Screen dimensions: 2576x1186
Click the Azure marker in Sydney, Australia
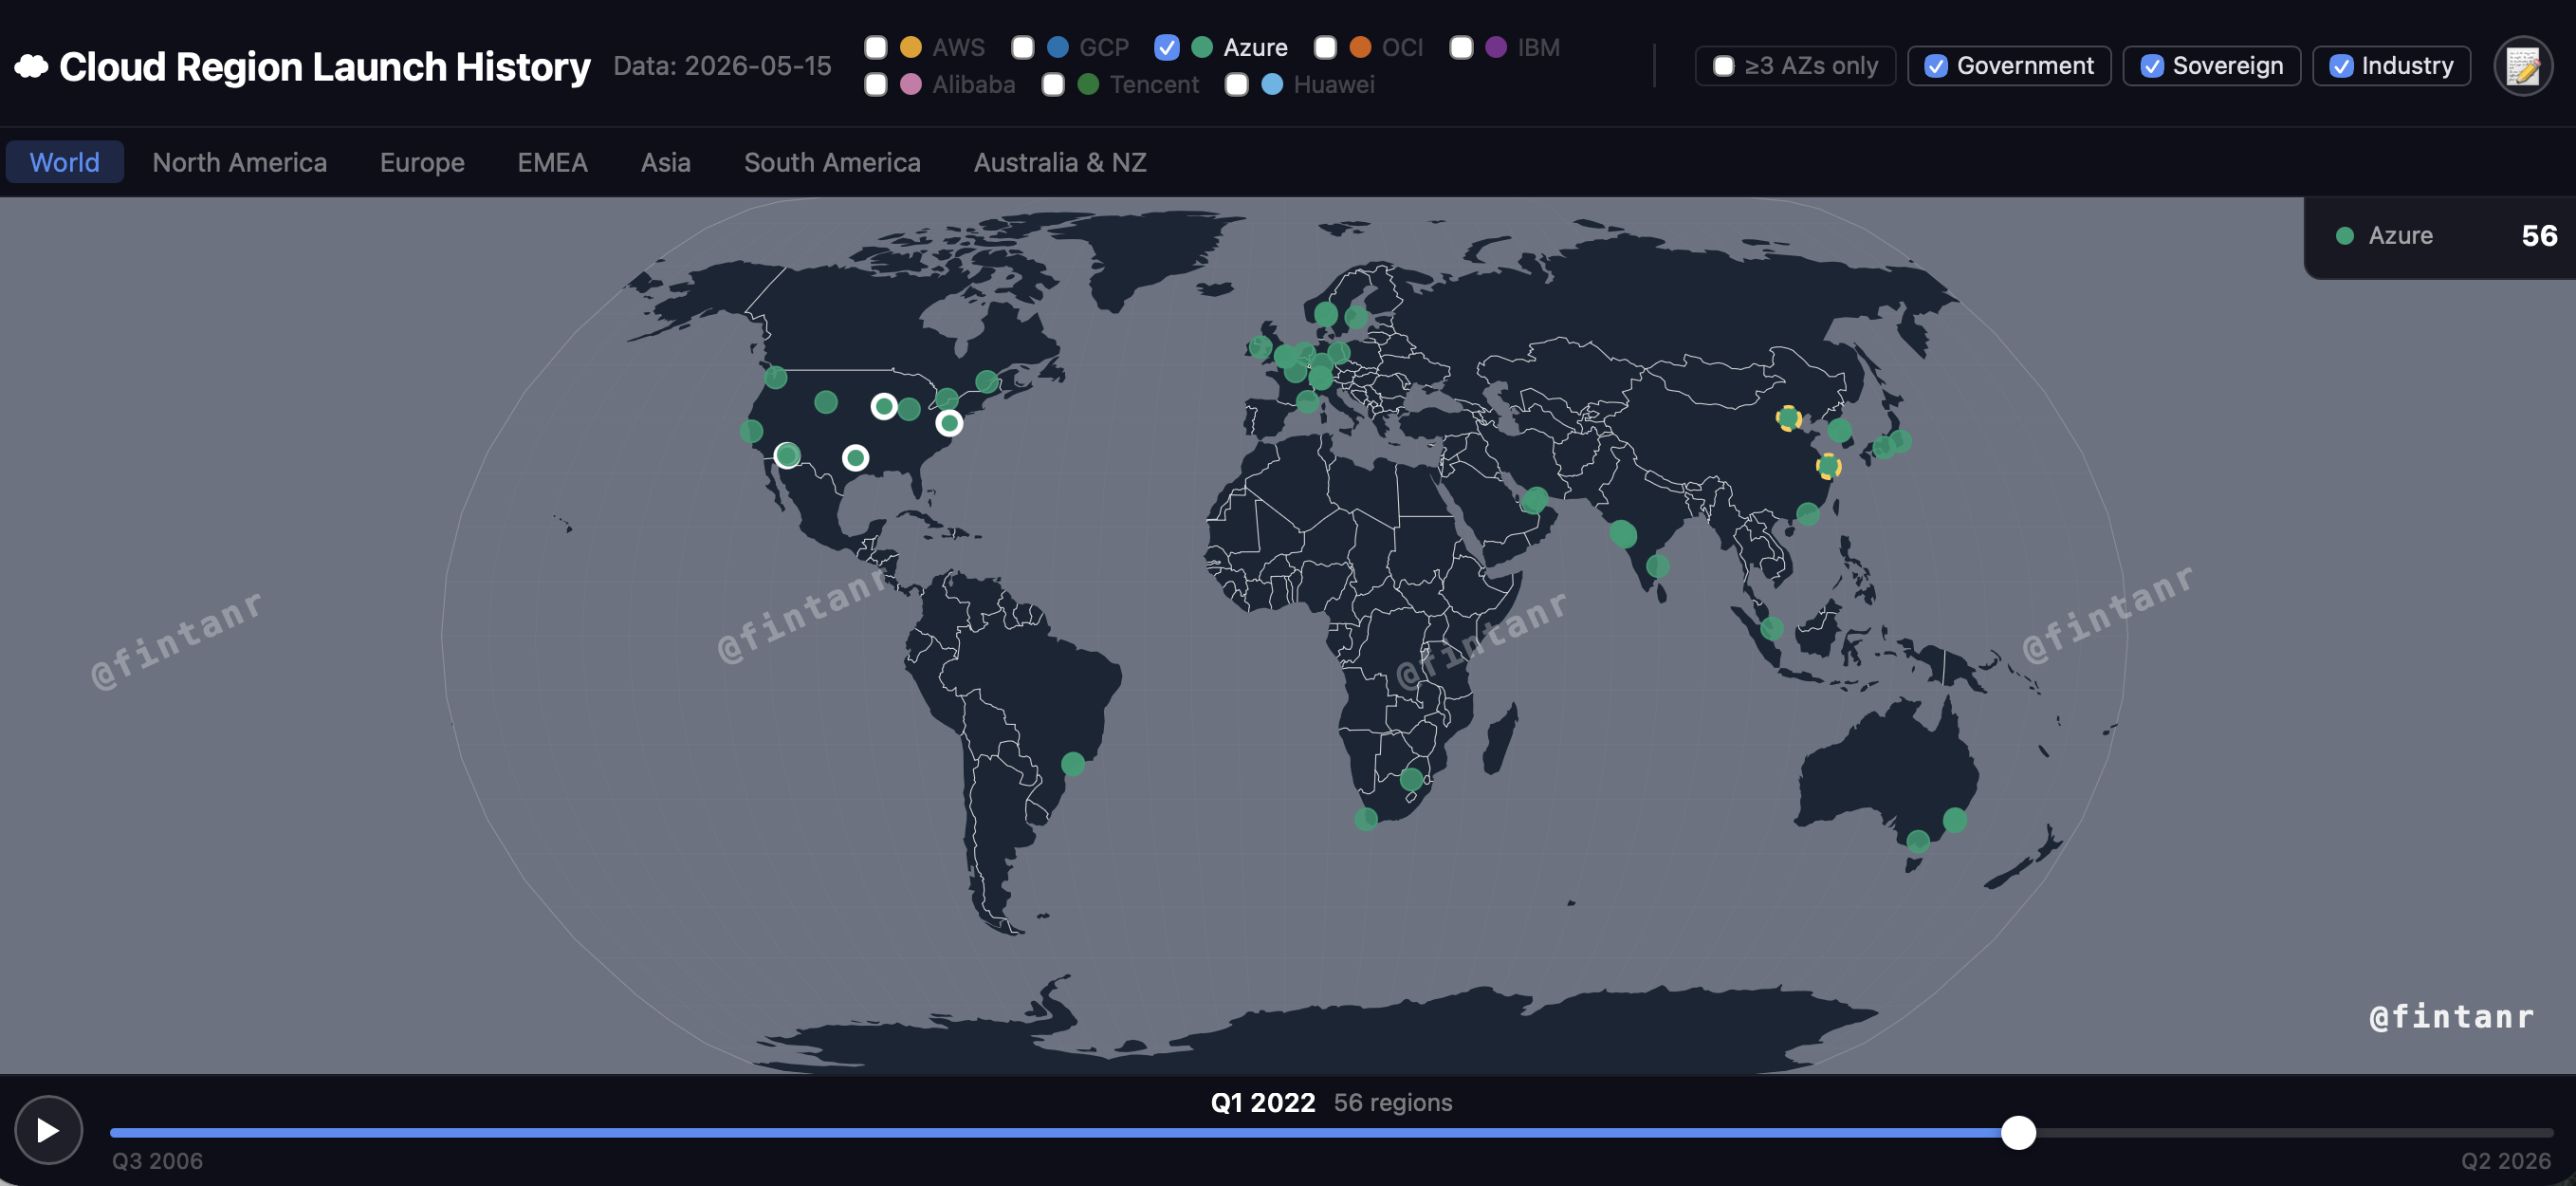1955,820
